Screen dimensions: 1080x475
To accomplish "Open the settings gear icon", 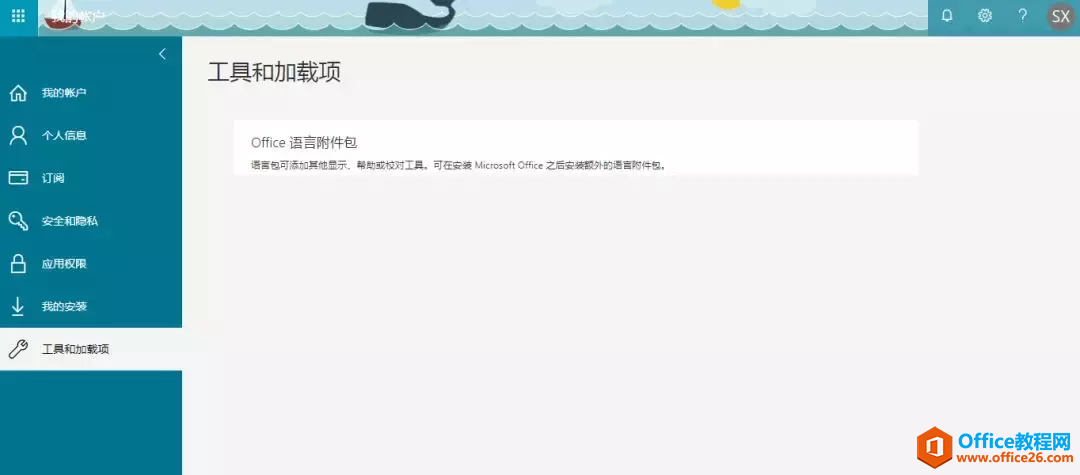I will tap(985, 16).
